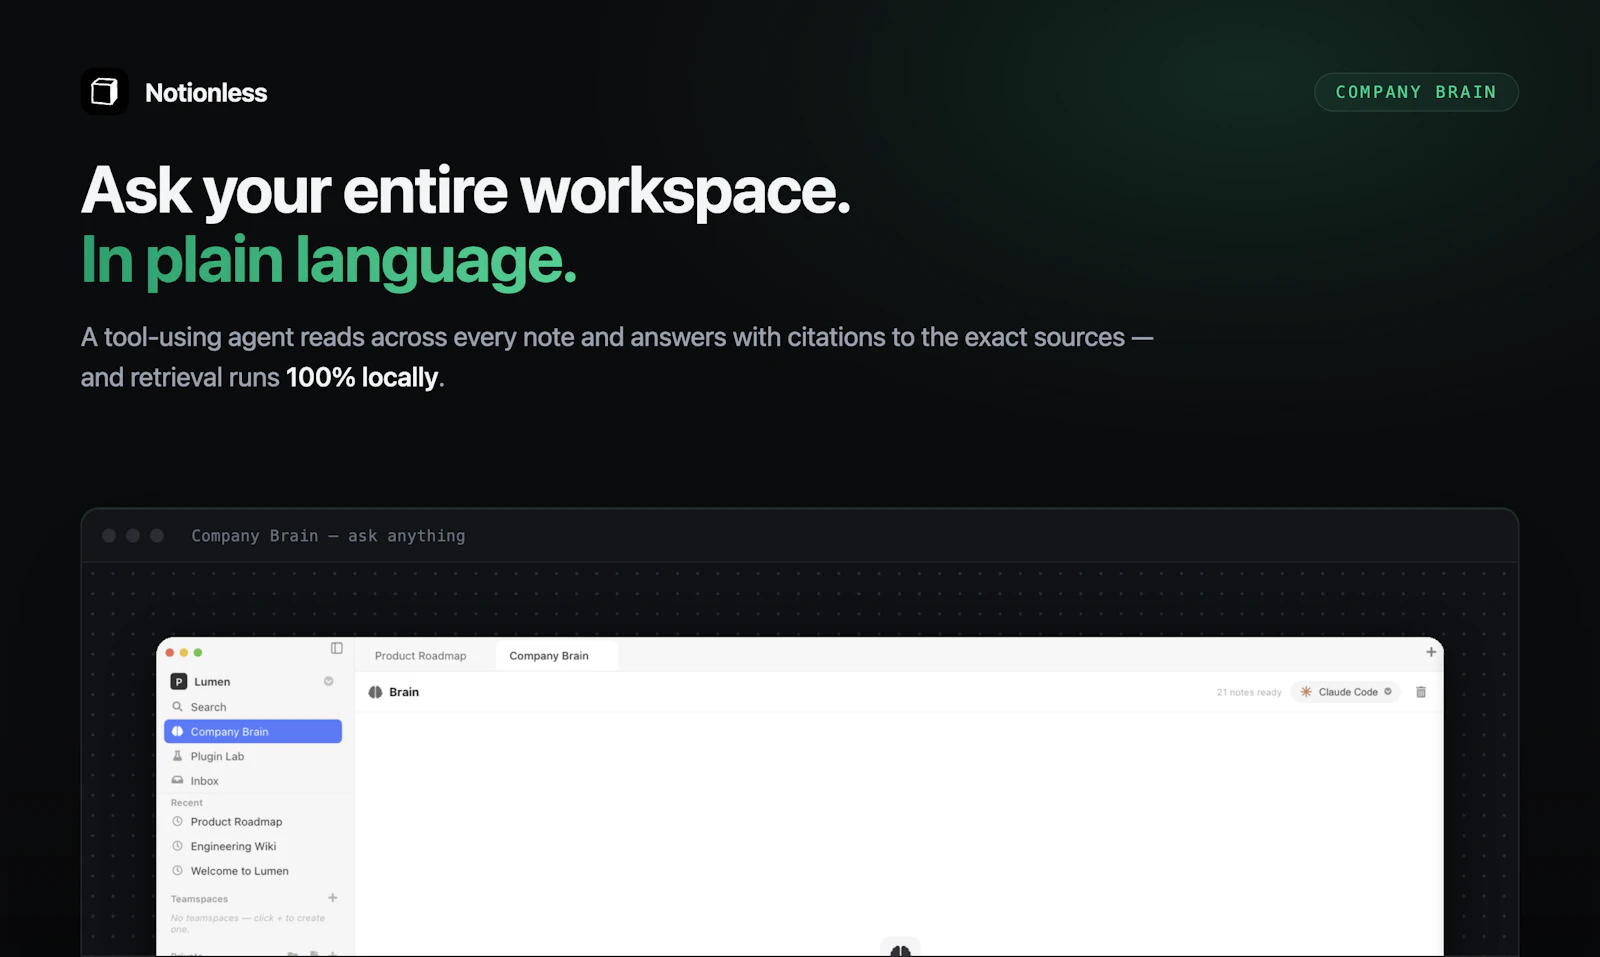This screenshot has width=1600, height=957.
Task: Click the clock icon beside Product Roadmap
Action: pos(177,821)
